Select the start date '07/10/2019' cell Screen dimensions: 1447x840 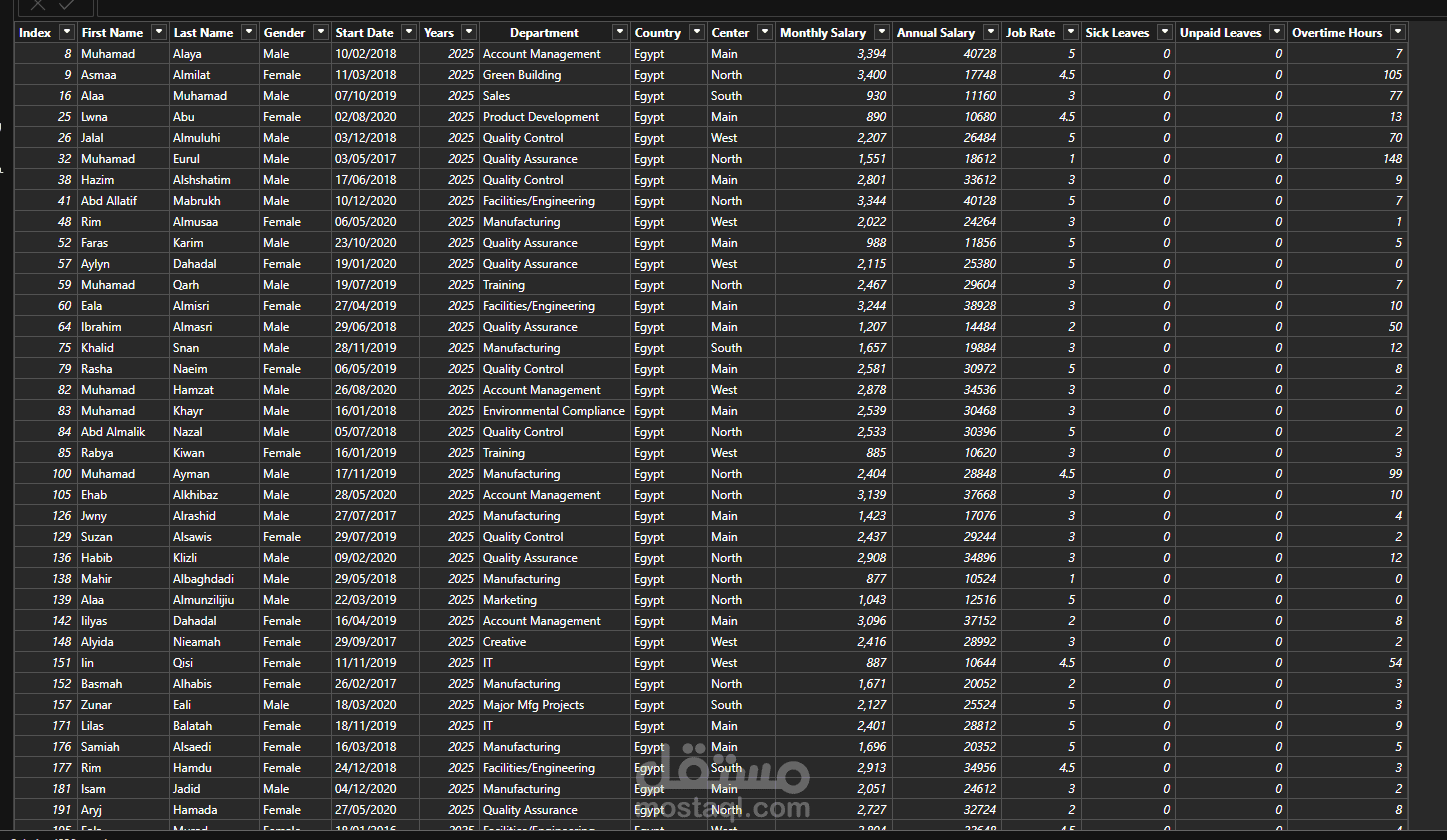coord(375,96)
